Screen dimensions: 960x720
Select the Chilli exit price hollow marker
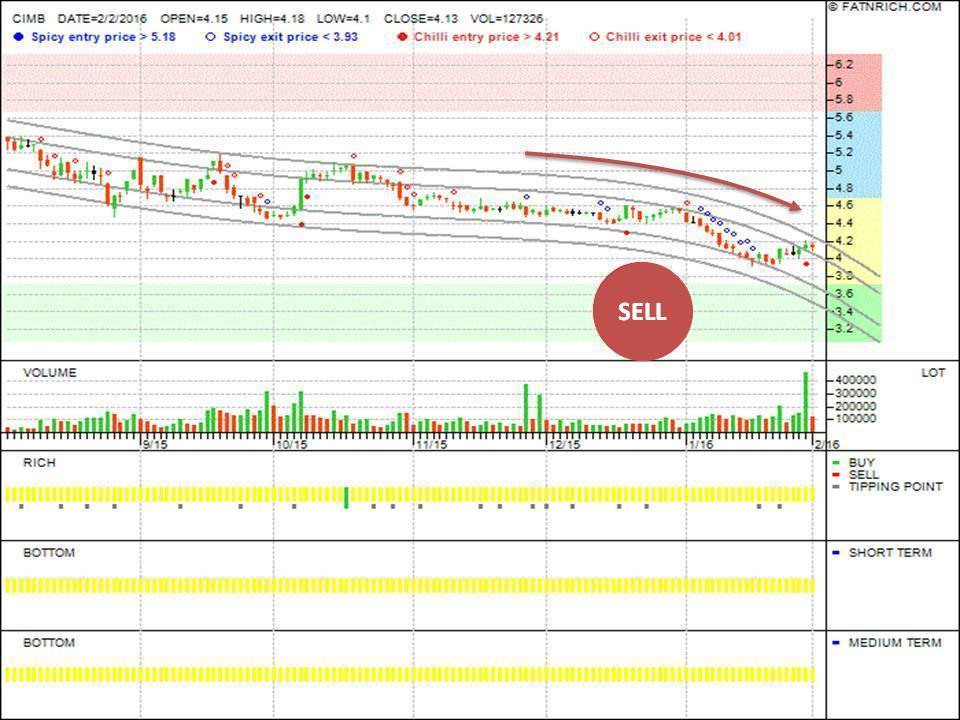[594, 36]
